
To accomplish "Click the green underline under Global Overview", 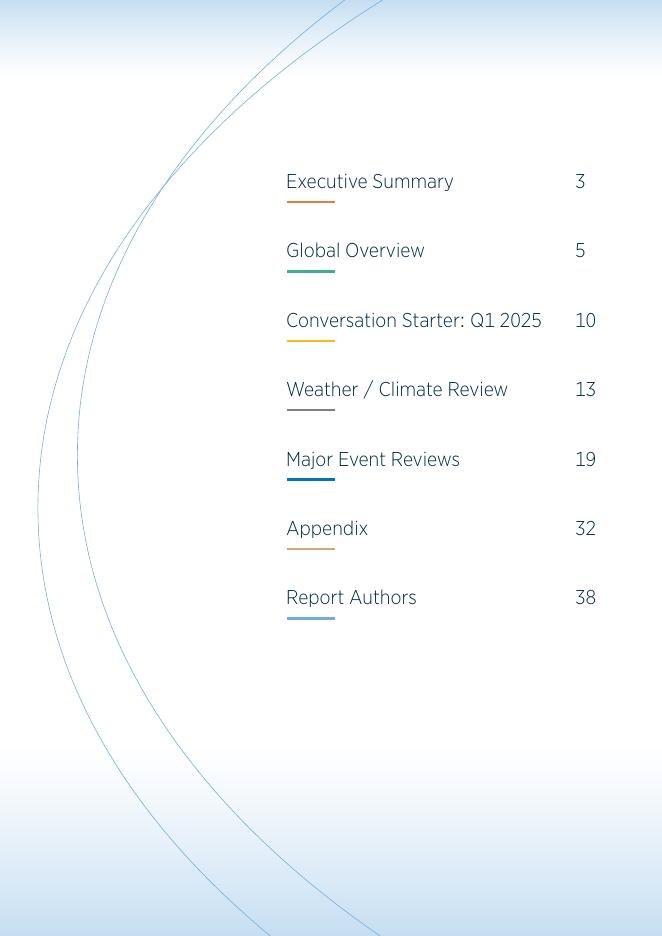I will tap(310, 271).
